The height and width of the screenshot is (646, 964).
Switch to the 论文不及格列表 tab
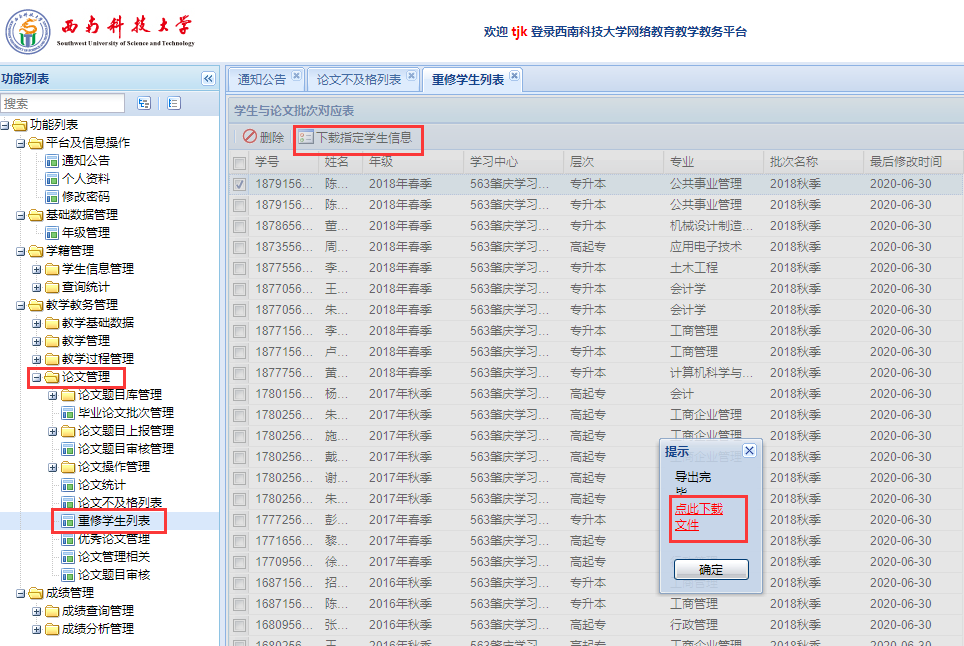pos(358,79)
